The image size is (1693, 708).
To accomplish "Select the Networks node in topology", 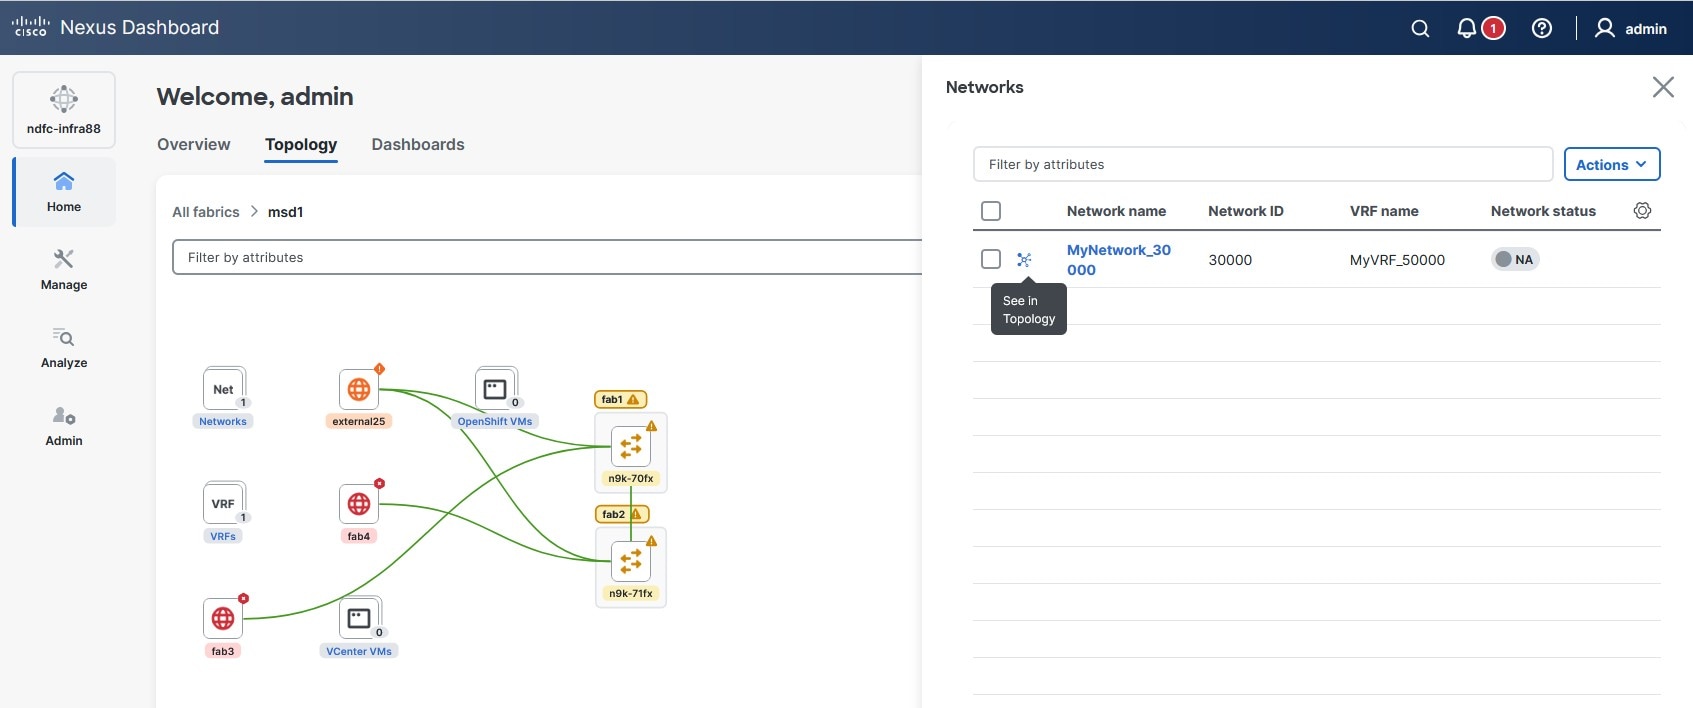I will point(224,389).
